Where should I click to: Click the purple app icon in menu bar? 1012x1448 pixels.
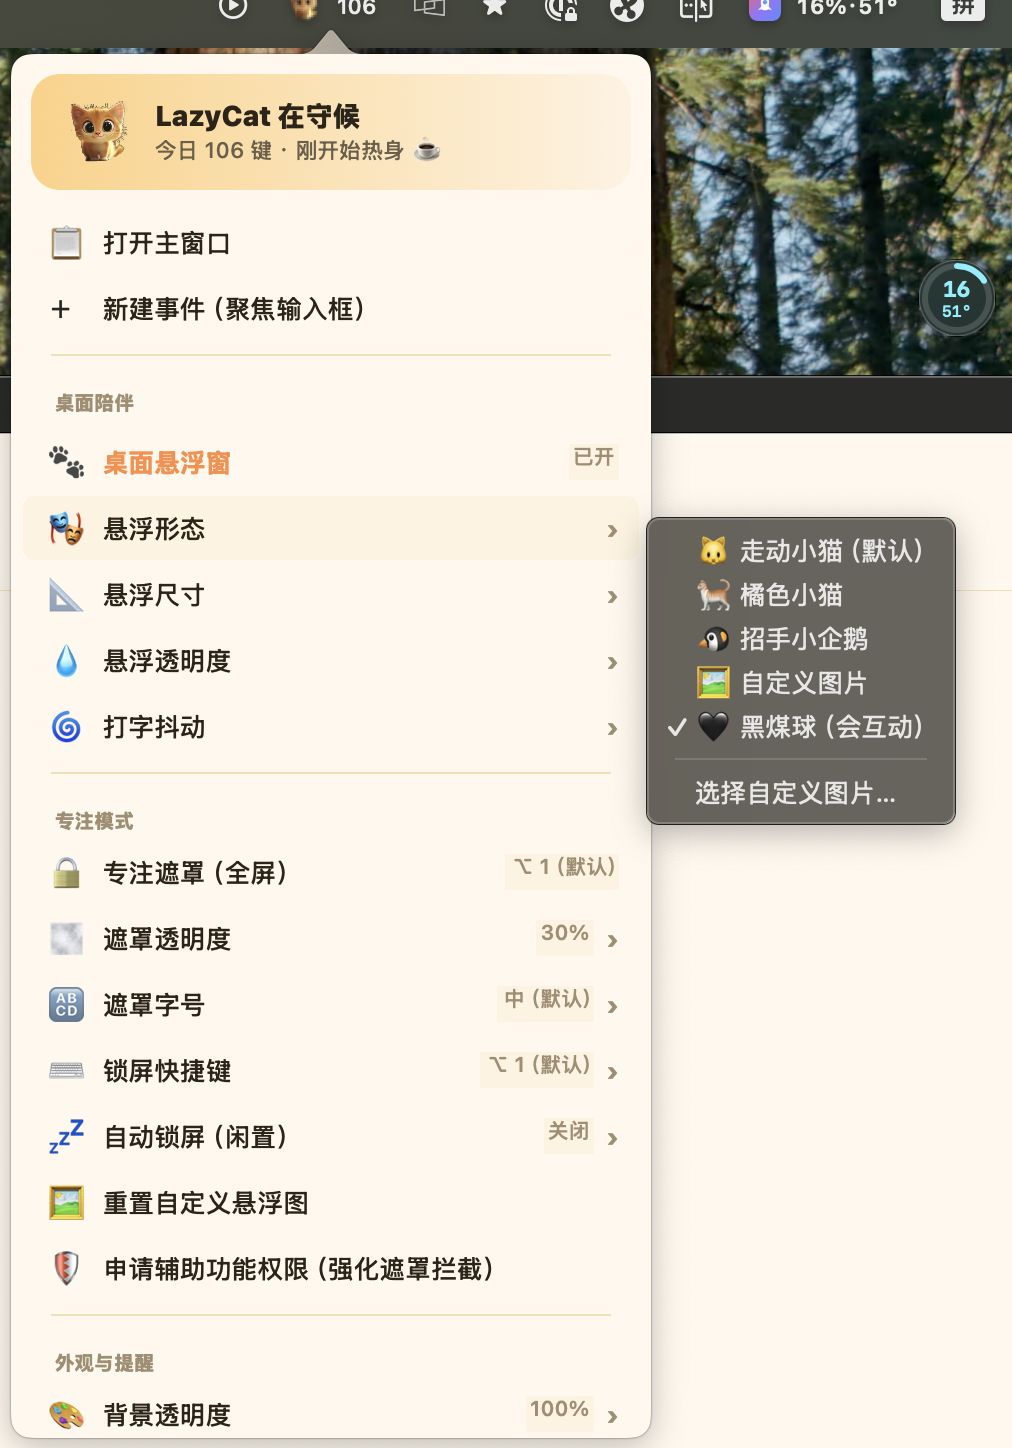[764, 8]
